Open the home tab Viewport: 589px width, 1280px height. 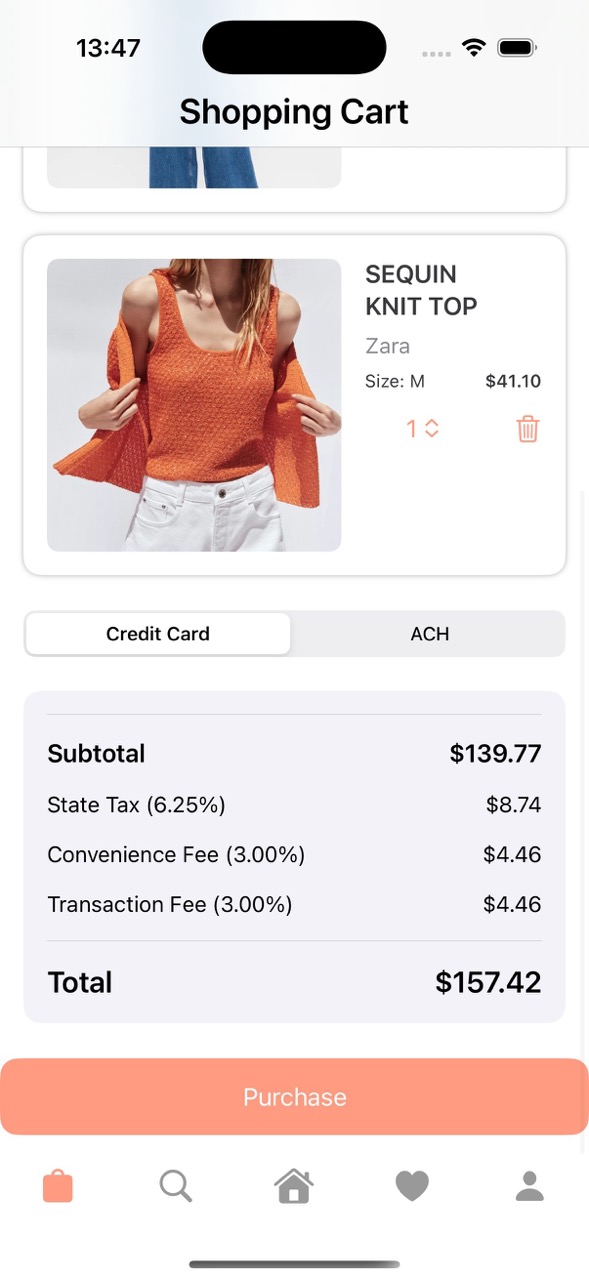pyautogui.click(x=293, y=1186)
